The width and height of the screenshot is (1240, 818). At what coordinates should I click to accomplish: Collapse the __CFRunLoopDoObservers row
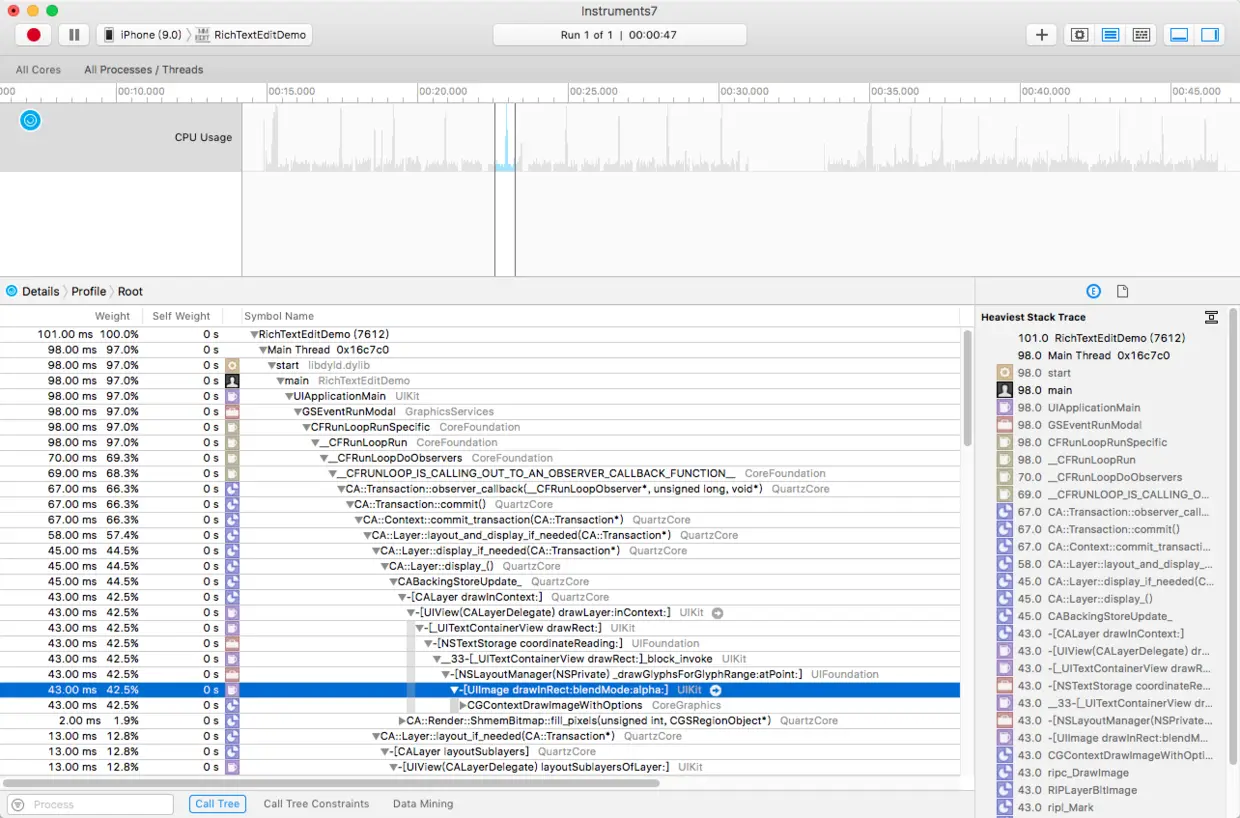click(324, 458)
